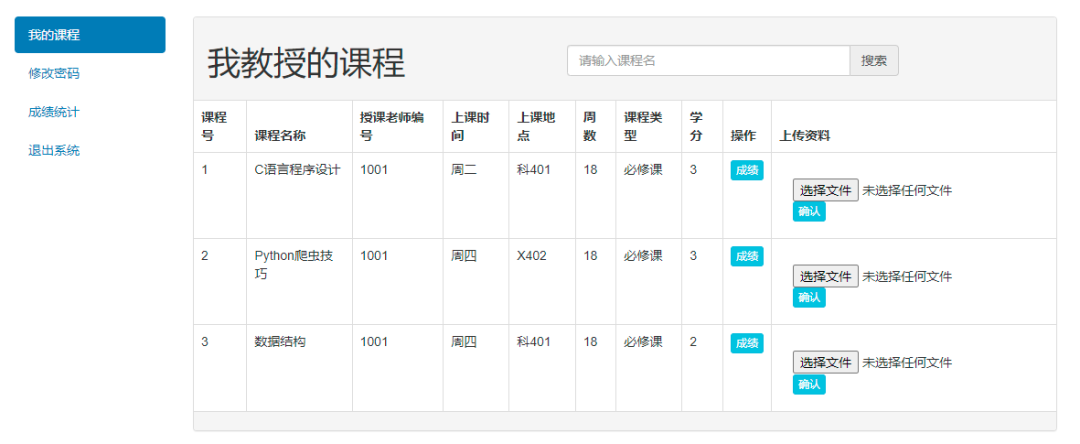This screenshot has width=1080, height=444.
Task: Focus the 请输入课程名 search field
Action: coord(708,61)
